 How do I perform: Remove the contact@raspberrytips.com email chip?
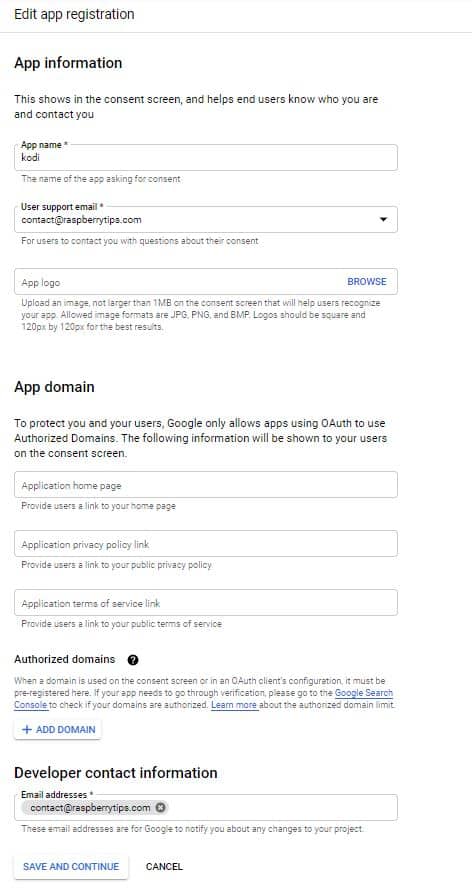(160, 808)
